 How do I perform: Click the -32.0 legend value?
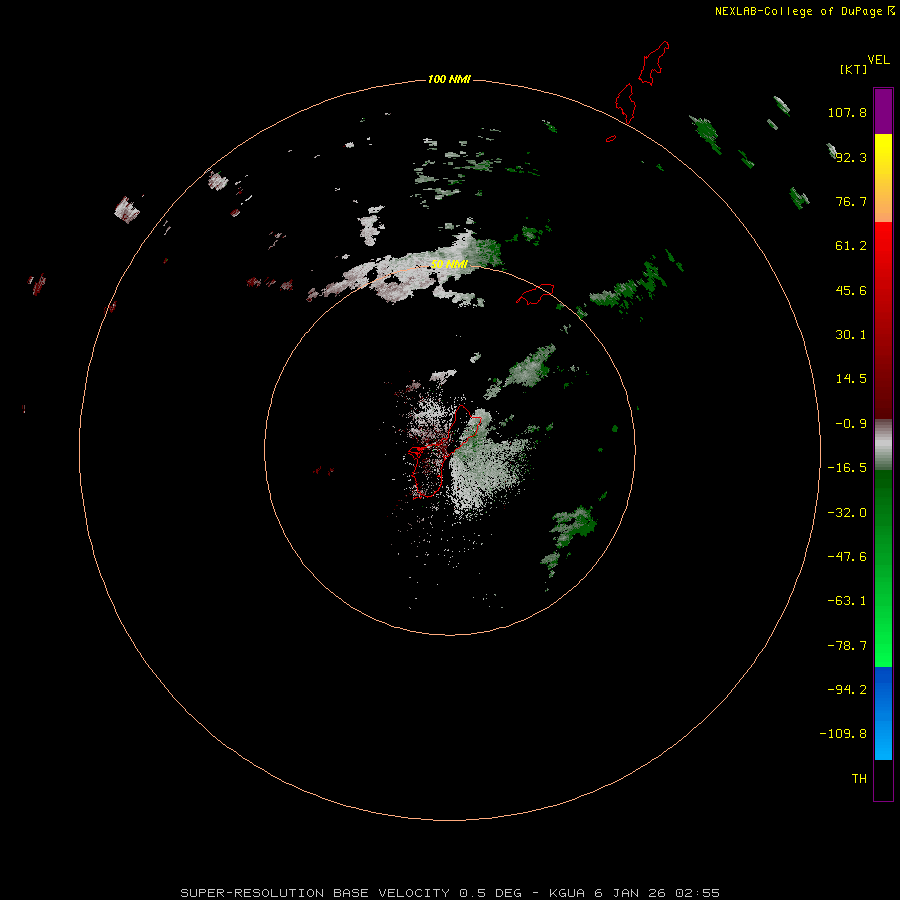click(847, 513)
